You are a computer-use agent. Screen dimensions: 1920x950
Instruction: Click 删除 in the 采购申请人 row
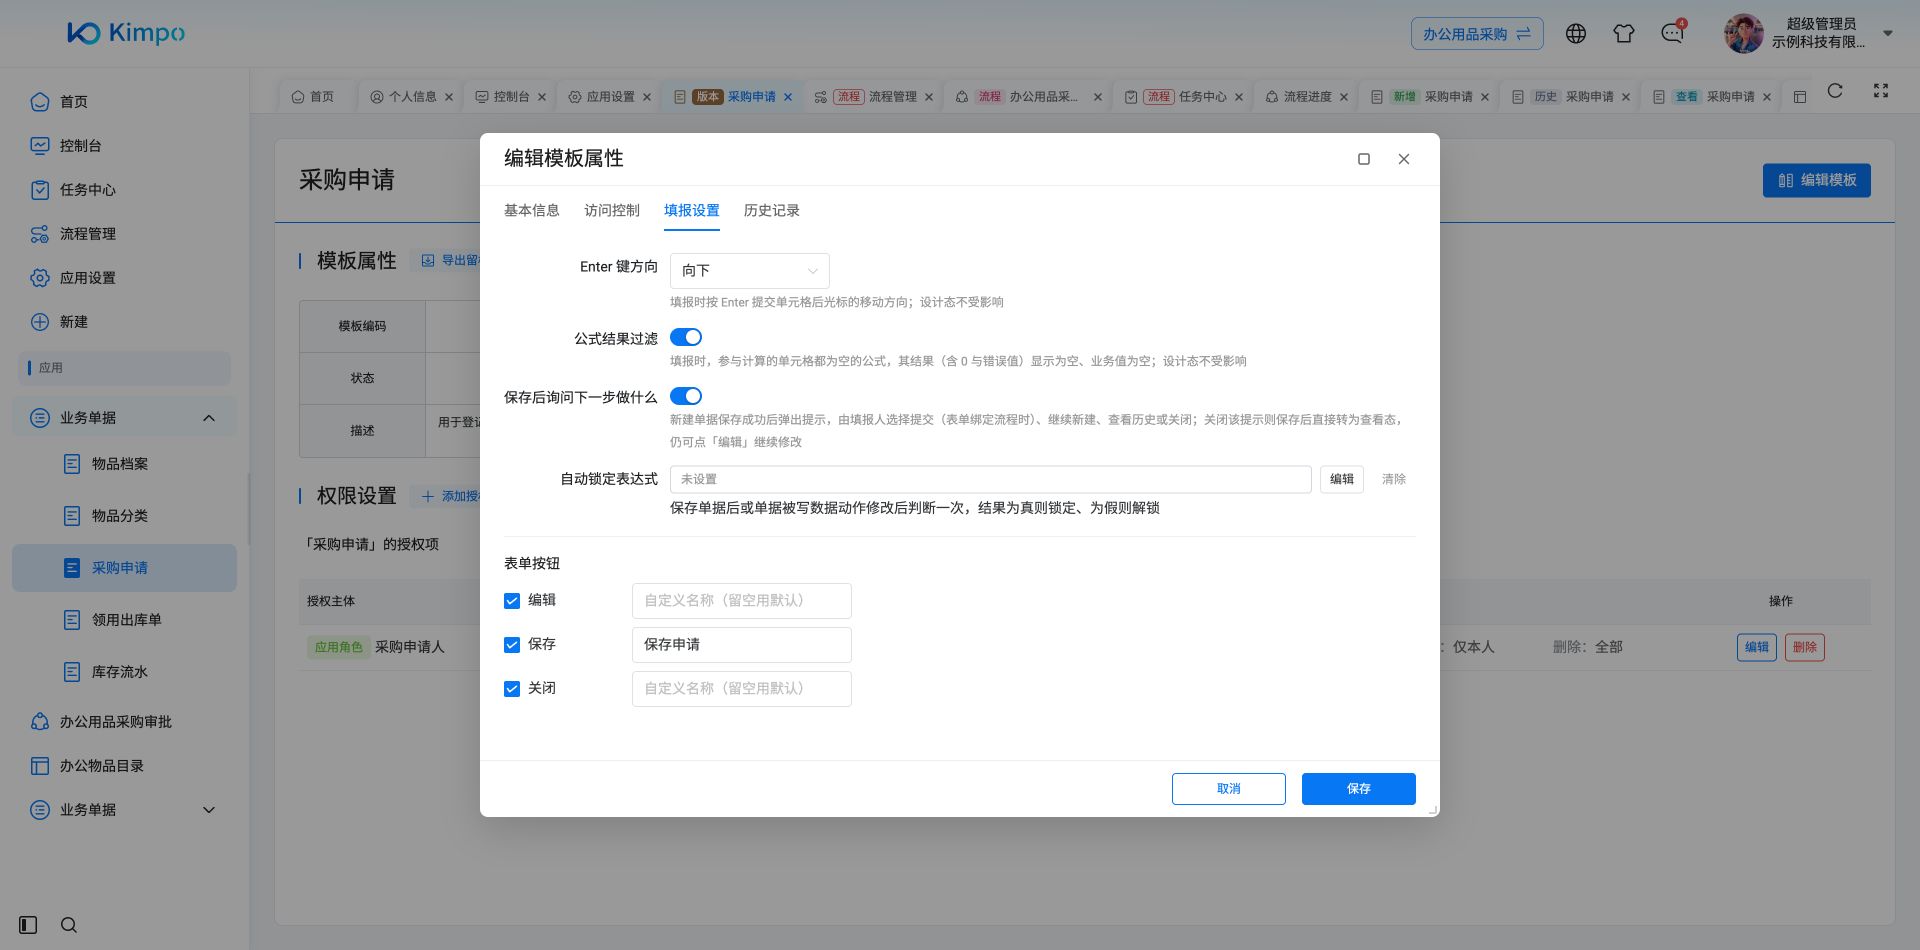click(1805, 648)
